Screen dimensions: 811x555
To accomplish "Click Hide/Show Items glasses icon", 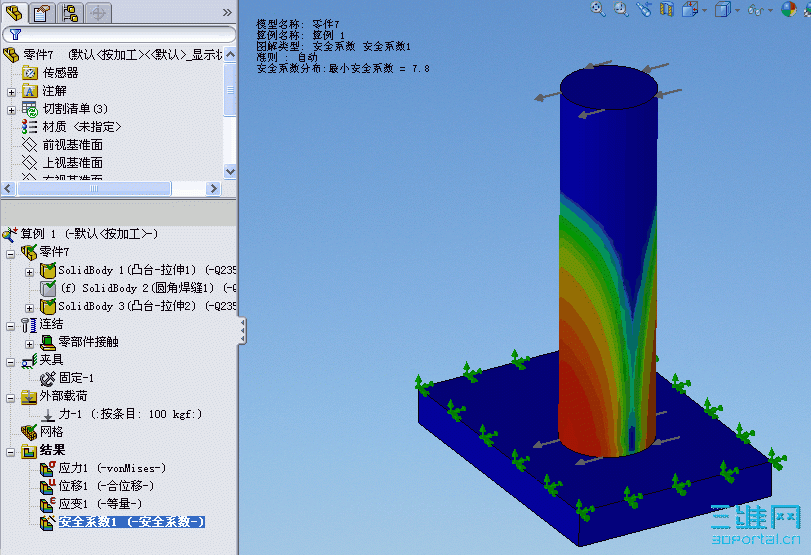I will click(x=756, y=10).
